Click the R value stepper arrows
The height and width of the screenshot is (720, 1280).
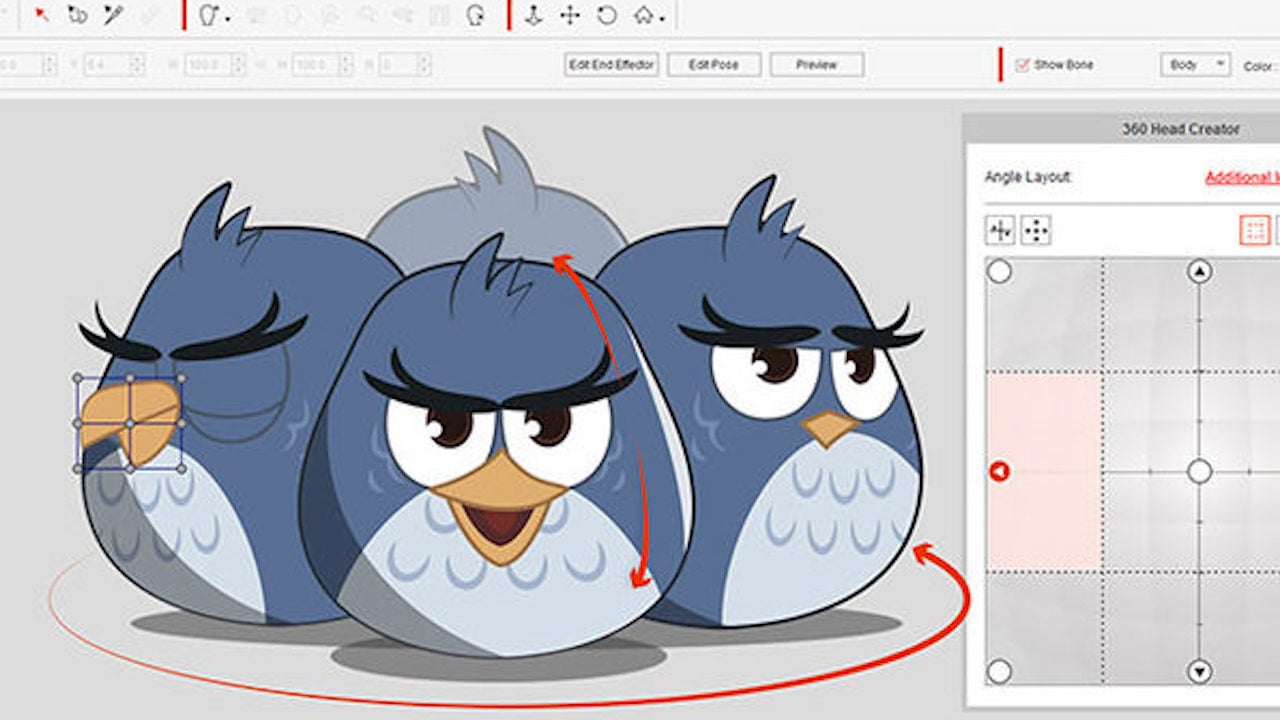pos(424,65)
